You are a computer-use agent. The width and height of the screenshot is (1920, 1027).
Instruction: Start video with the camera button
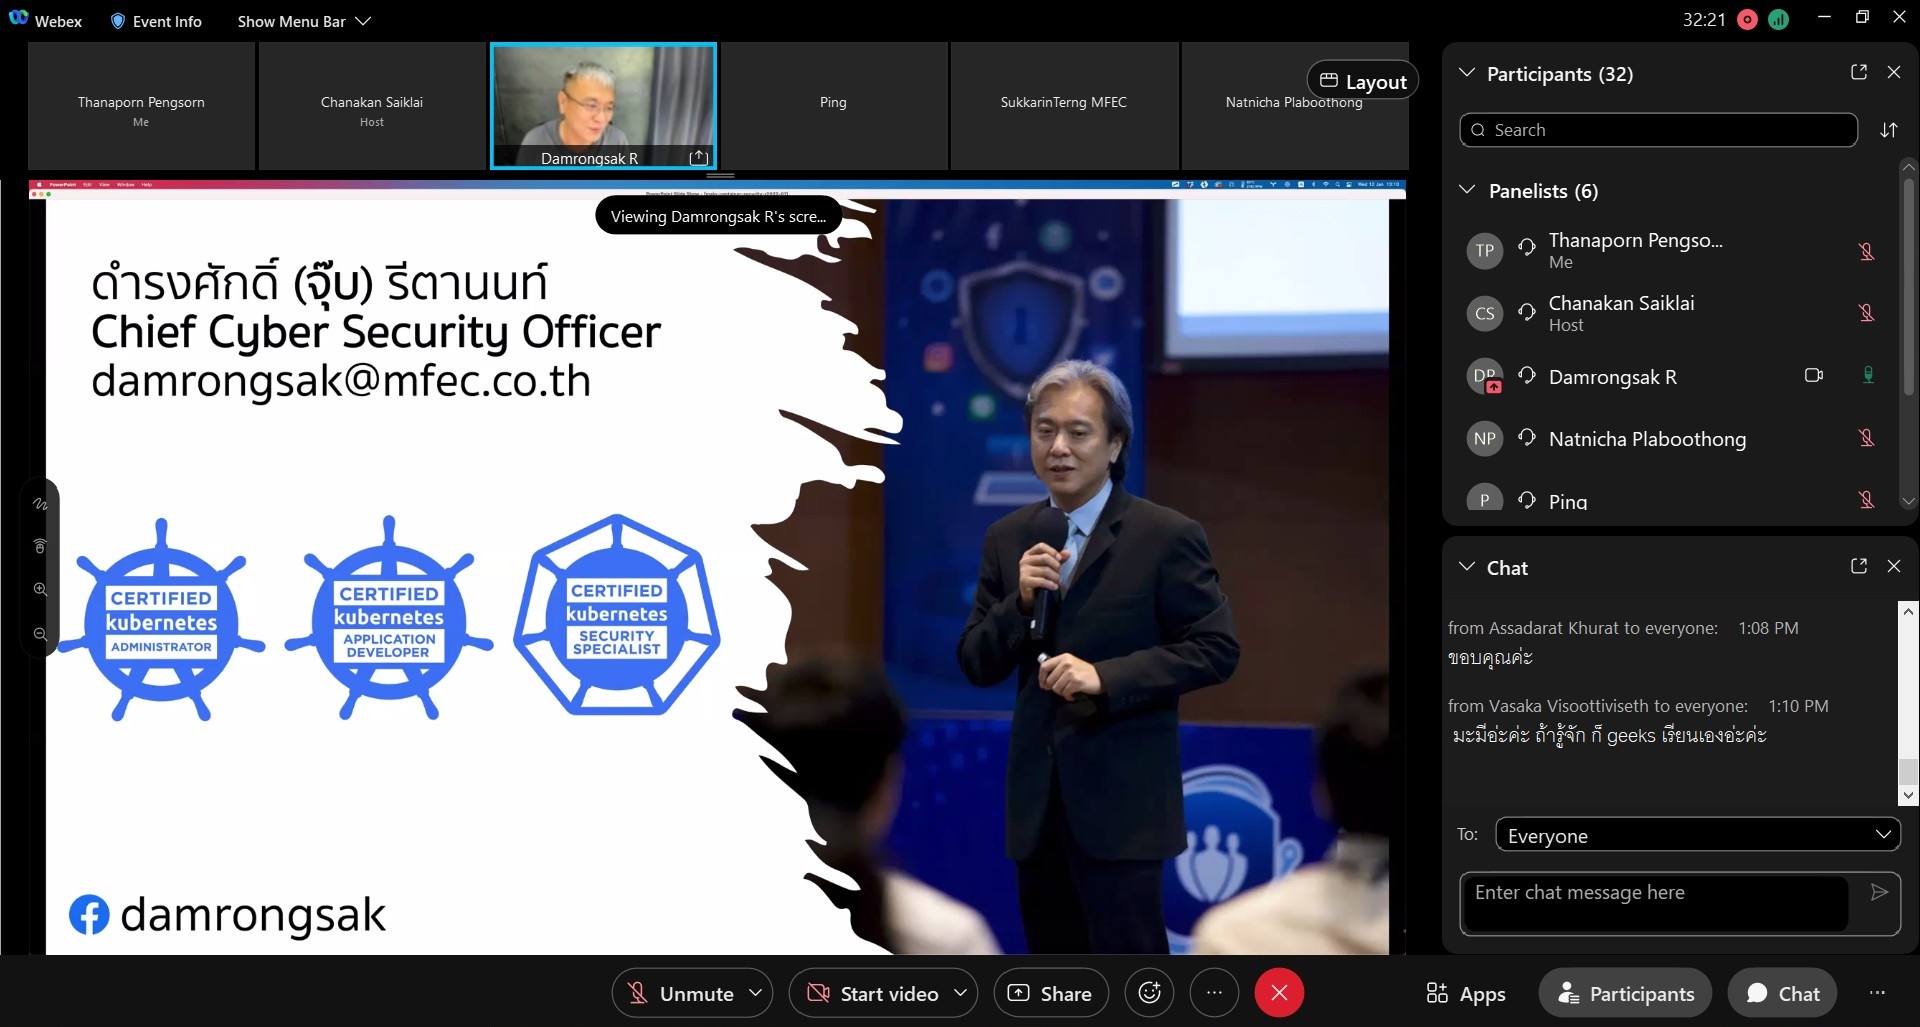[872, 993]
